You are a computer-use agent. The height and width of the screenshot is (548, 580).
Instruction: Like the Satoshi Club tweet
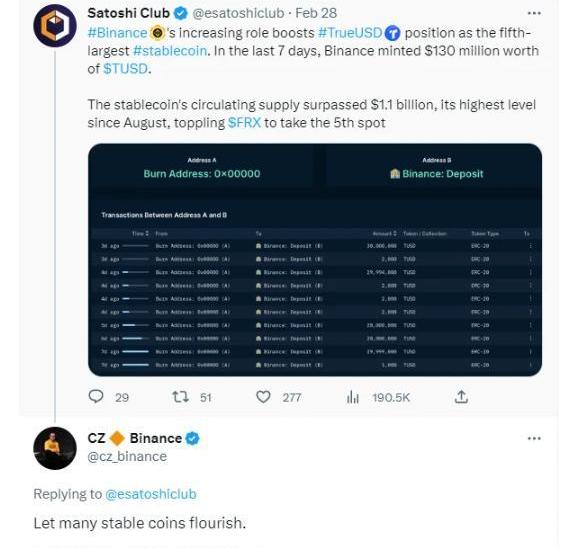[263, 397]
